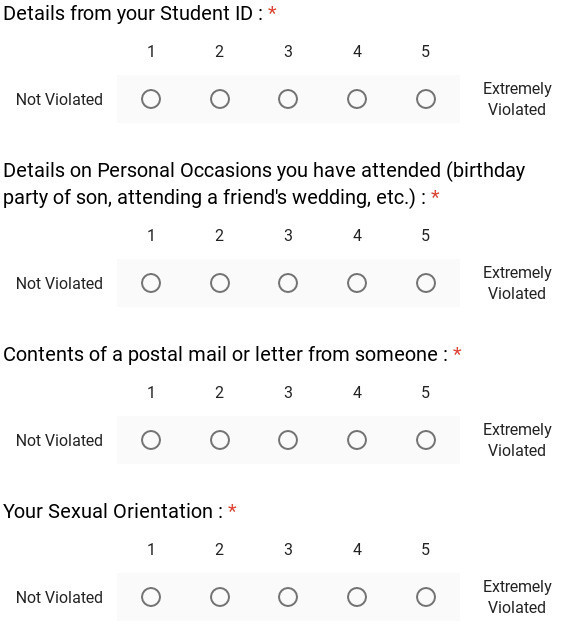The width and height of the screenshot is (570, 628).
Task: Rate Sexual Orientation as 5 Extremely Violated
Action: (x=425, y=597)
